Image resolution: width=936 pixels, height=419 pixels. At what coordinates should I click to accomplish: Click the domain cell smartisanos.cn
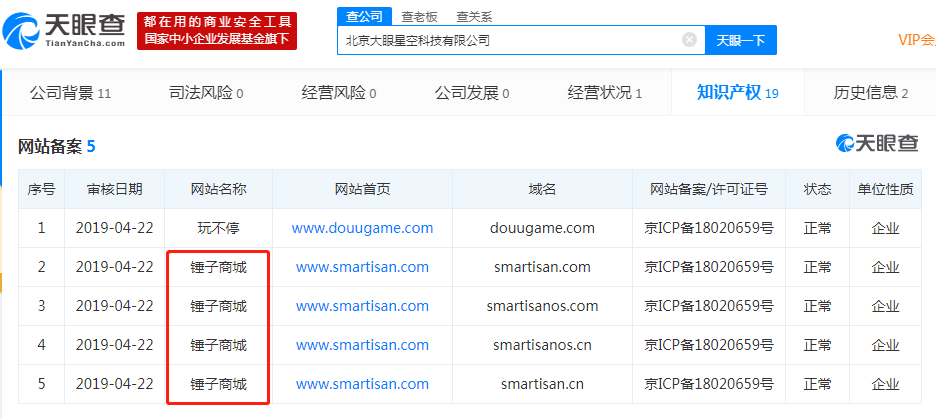542,344
